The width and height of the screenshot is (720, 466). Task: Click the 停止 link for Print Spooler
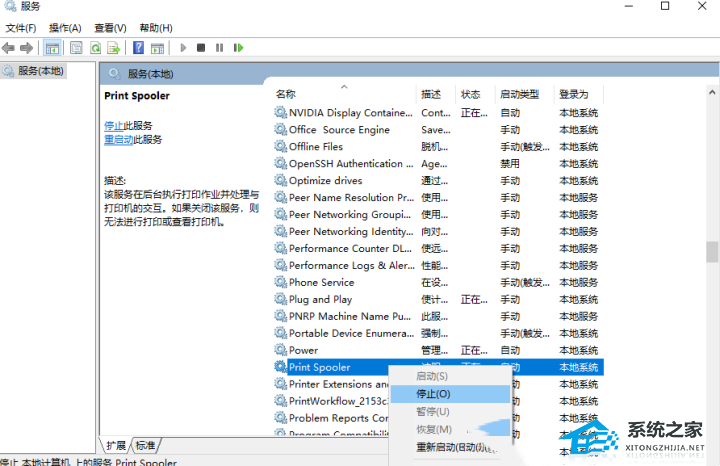point(114,125)
